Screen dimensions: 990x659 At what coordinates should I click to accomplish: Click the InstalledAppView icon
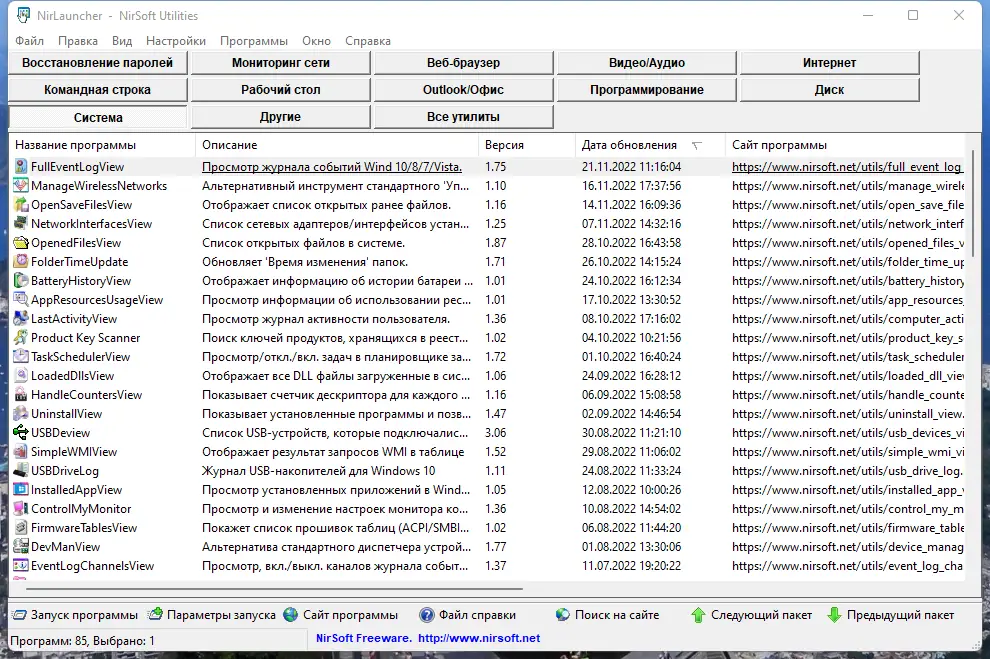click(x=21, y=489)
